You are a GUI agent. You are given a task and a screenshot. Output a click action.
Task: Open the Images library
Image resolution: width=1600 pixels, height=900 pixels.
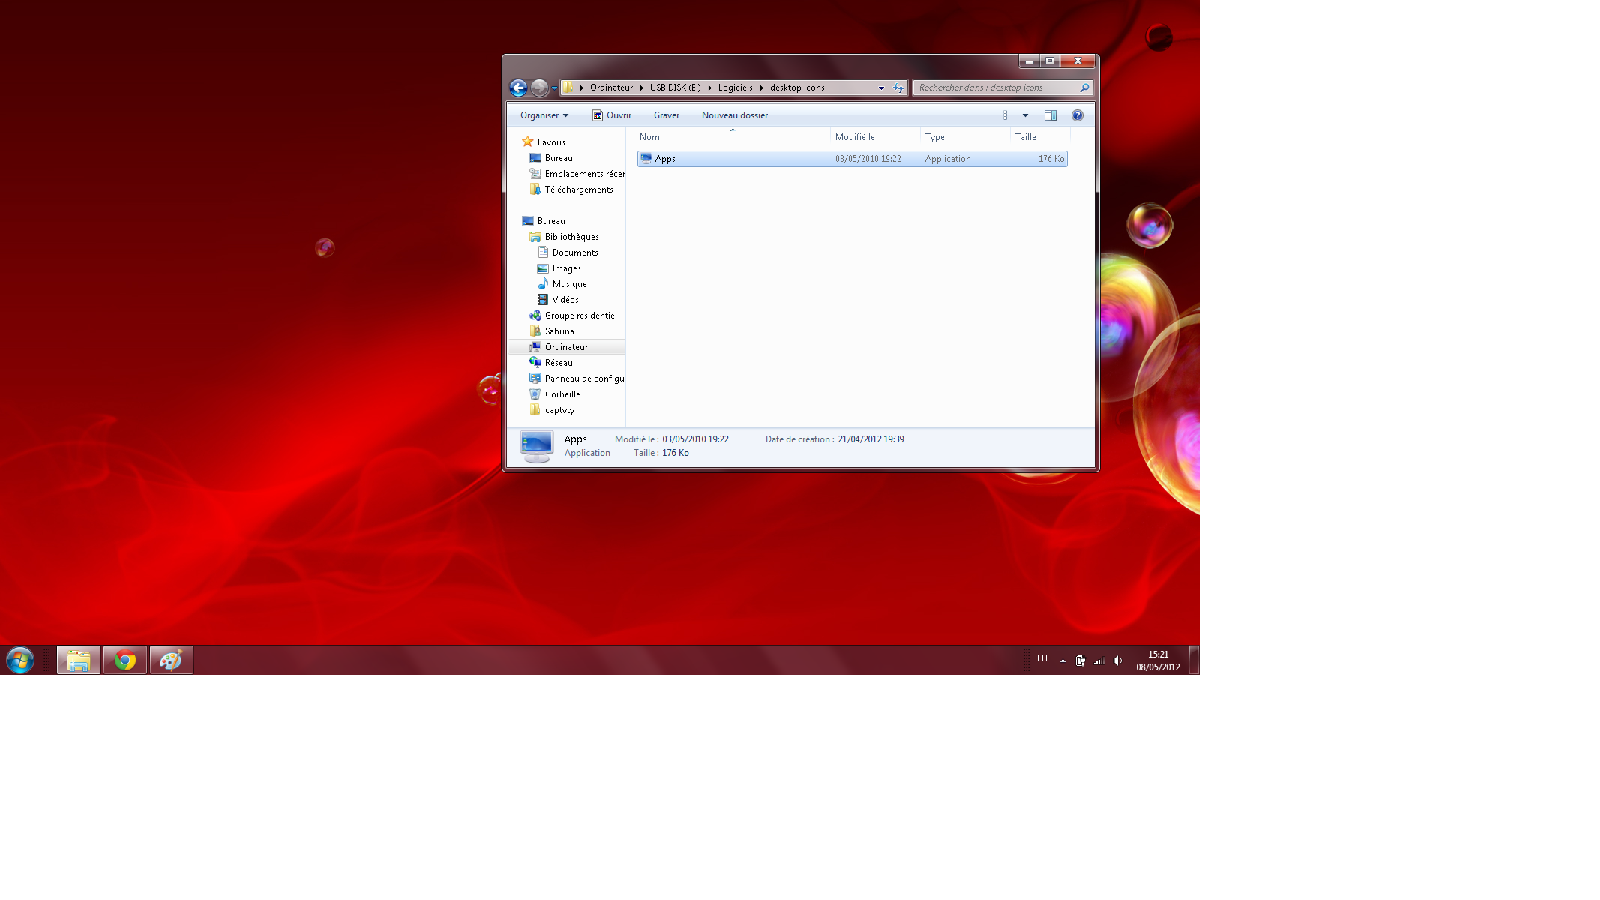tap(558, 269)
